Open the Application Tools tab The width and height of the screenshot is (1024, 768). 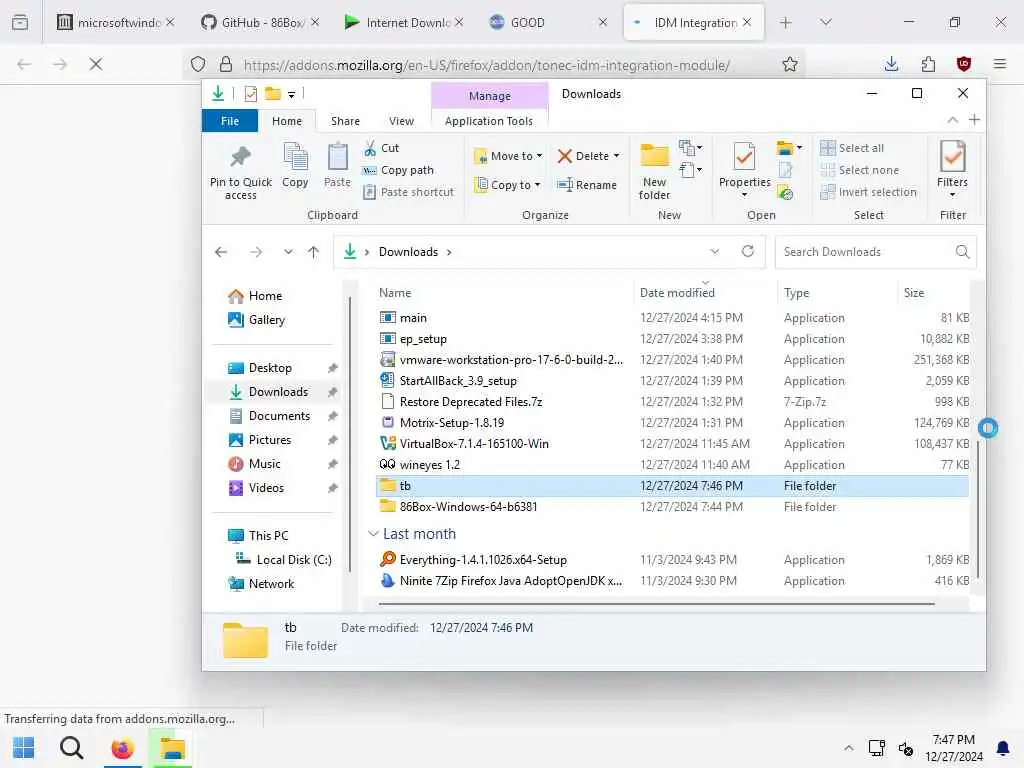tap(488, 121)
